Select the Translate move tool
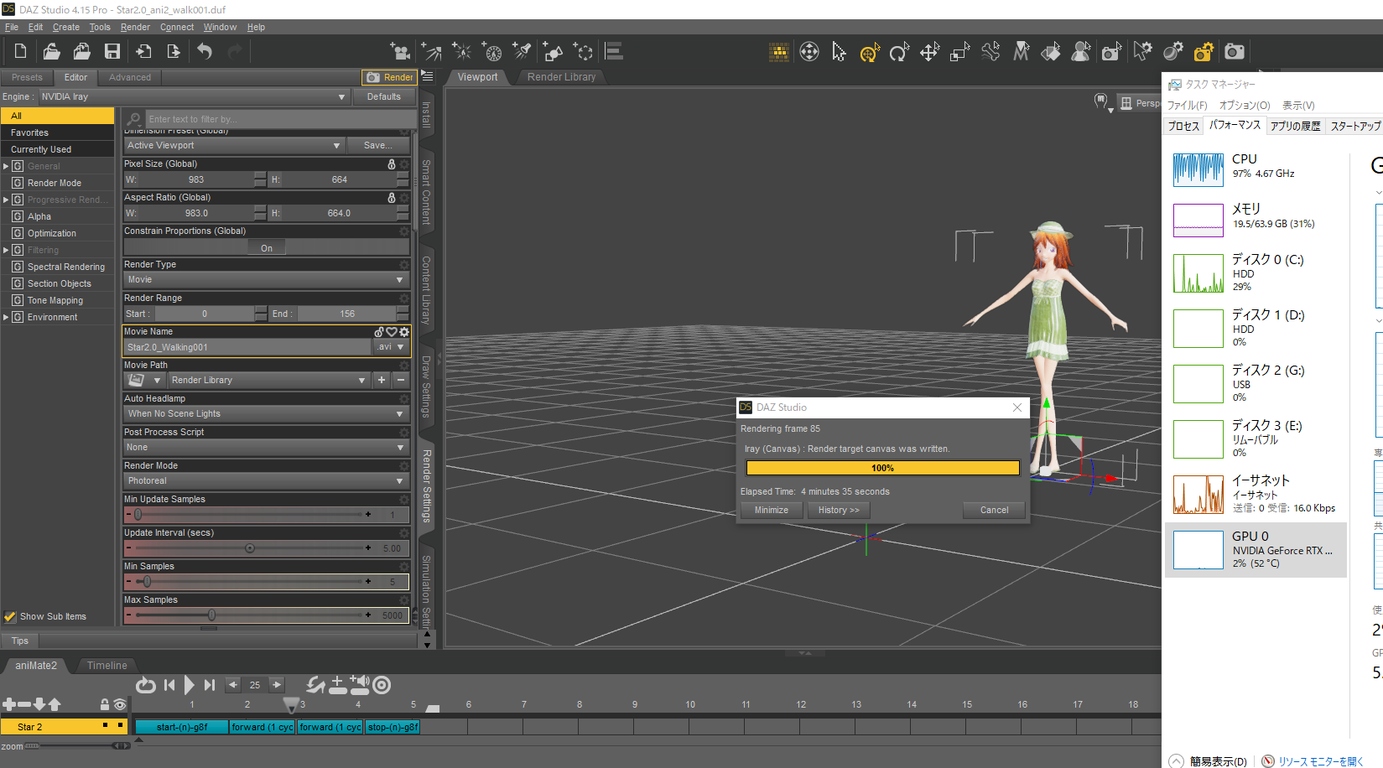 [x=929, y=52]
